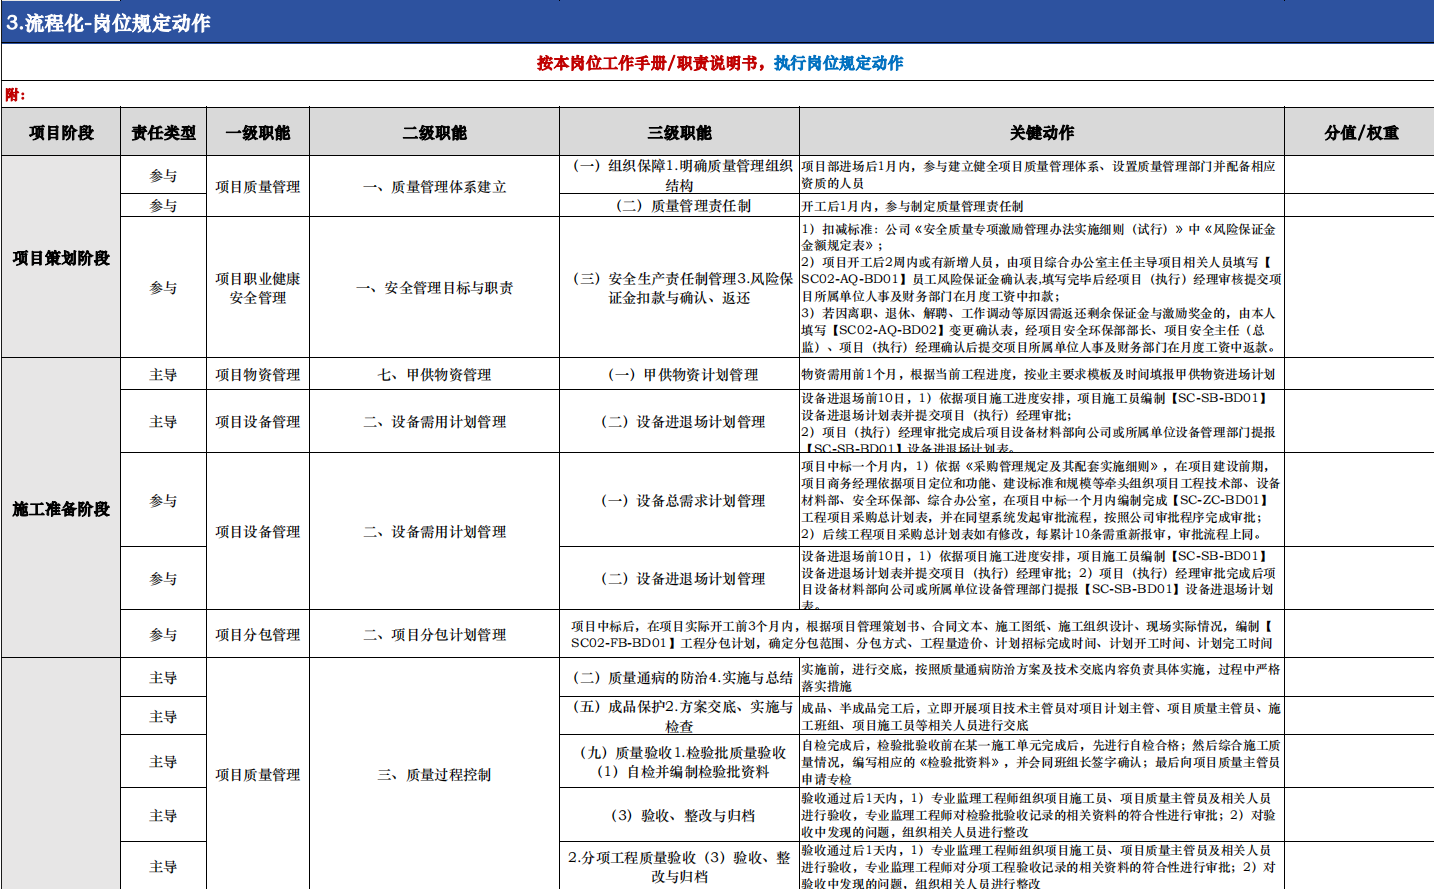The height and width of the screenshot is (889, 1434).
Task: Click the "质量验收1.检验批质量验收" cell
Action: tap(680, 762)
